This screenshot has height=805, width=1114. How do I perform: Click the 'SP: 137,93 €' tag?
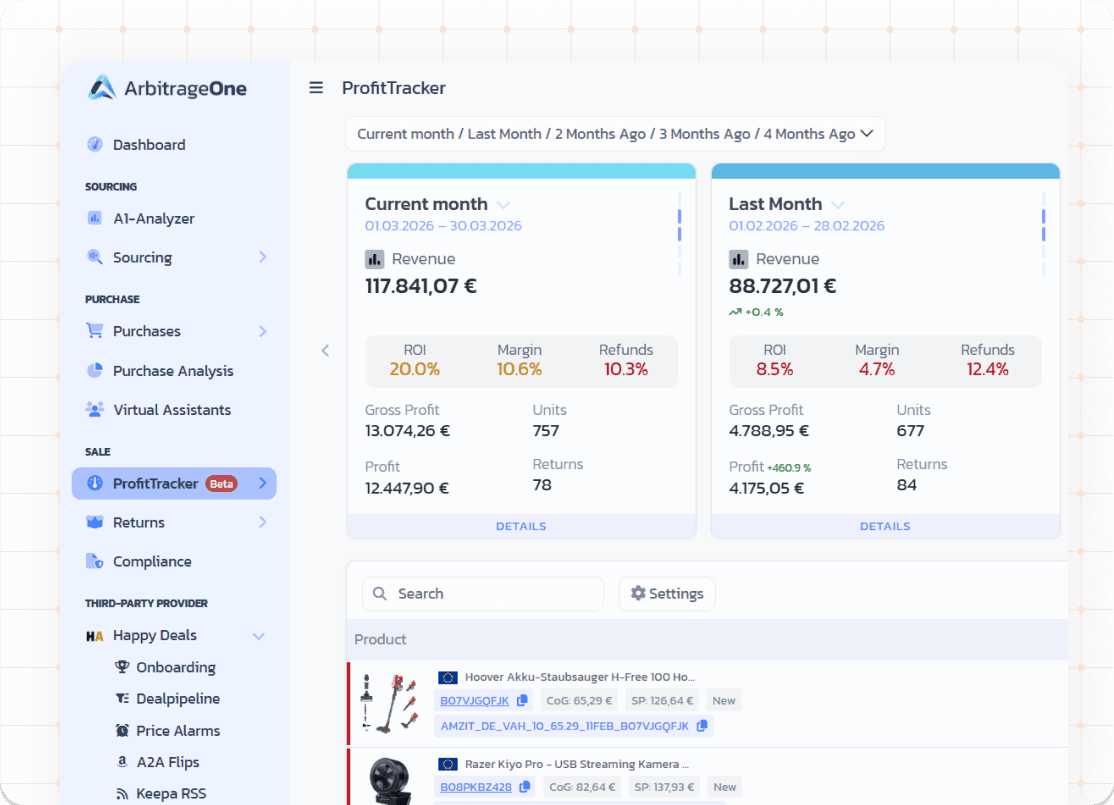(664, 787)
